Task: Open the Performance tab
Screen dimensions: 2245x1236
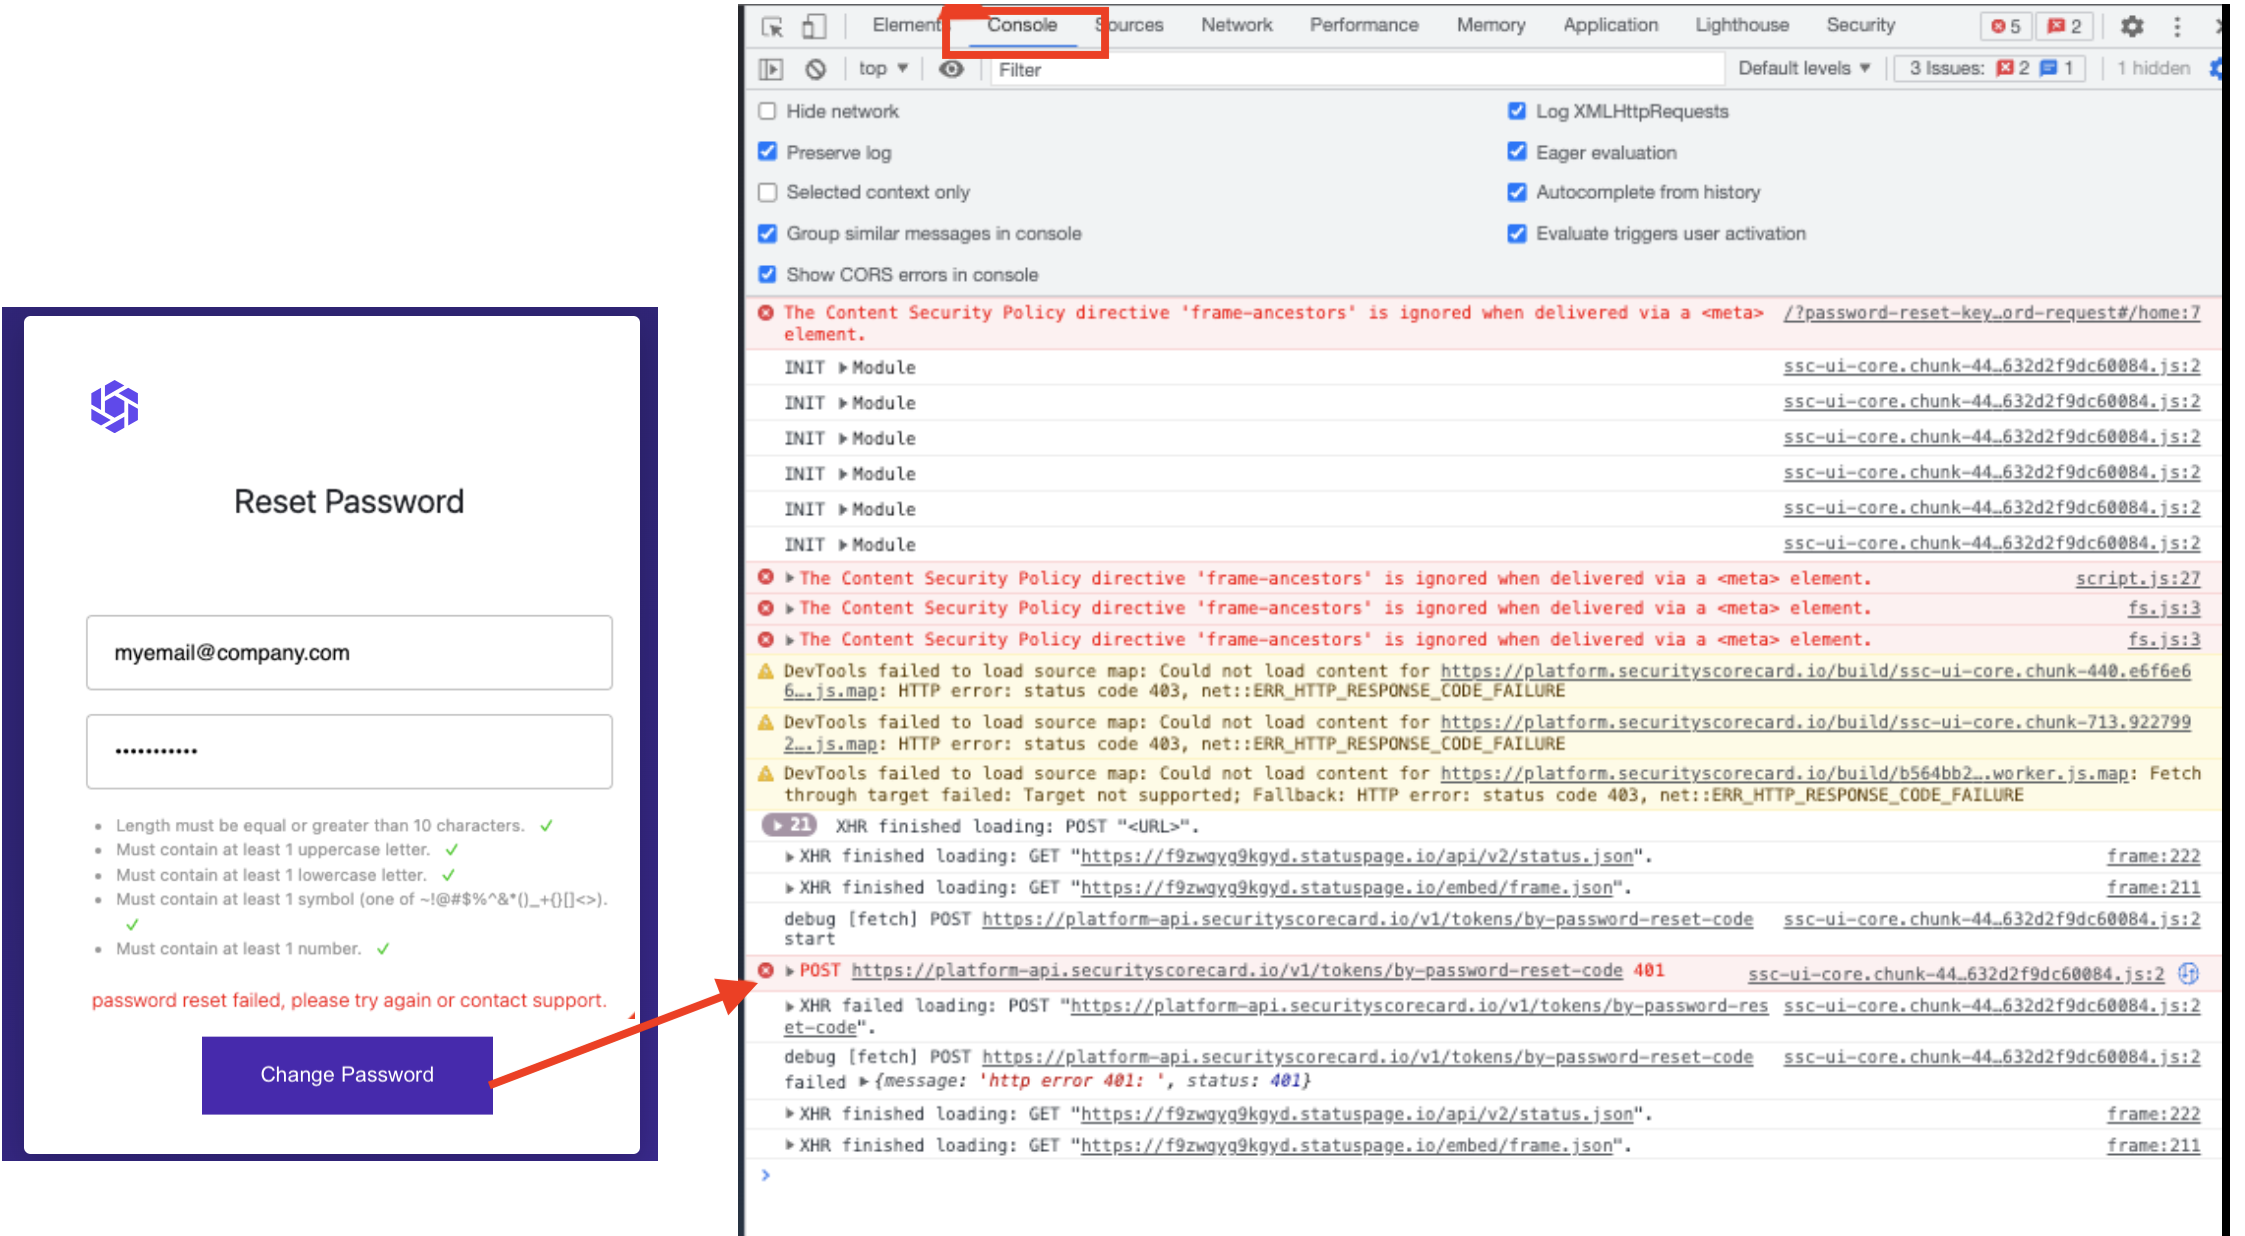Action: tap(1364, 25)
